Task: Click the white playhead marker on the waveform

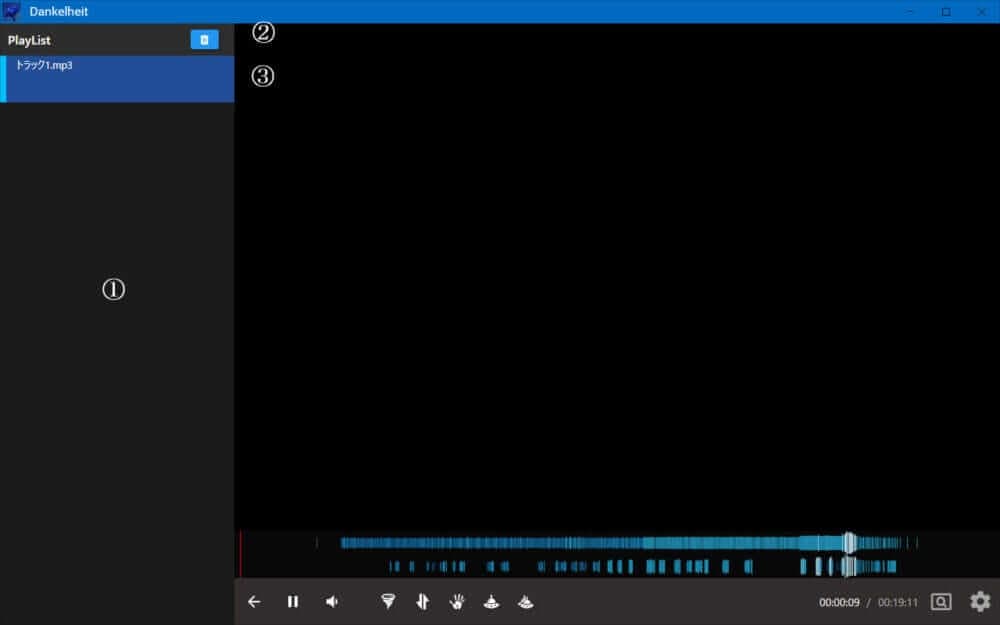Action: pos(849,543)
